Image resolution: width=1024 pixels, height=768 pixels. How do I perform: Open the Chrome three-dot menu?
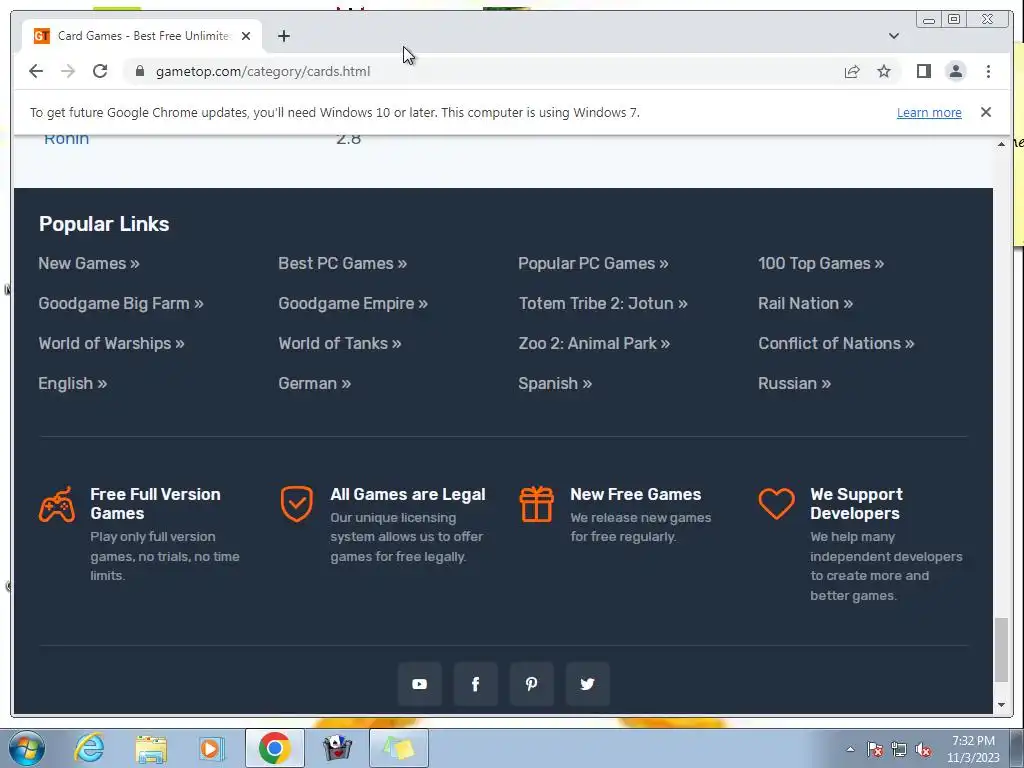point(988,71)
